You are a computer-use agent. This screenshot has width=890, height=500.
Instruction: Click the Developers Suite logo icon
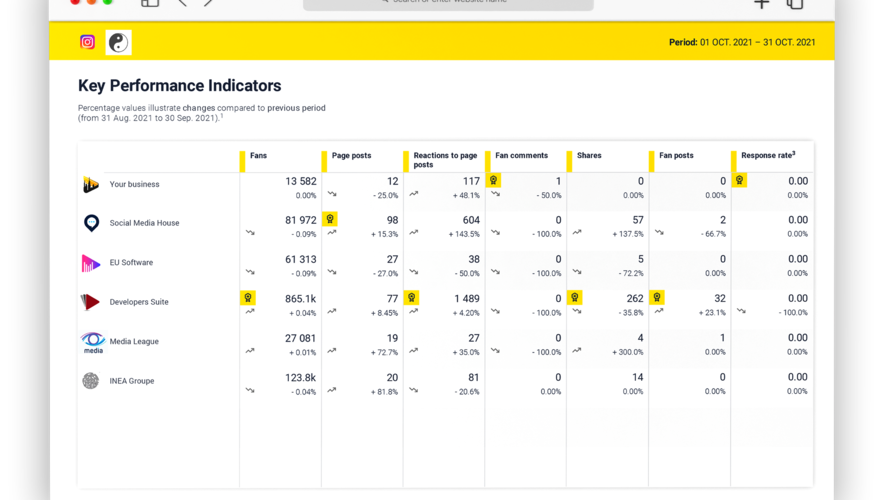click(x=90, y=302)
